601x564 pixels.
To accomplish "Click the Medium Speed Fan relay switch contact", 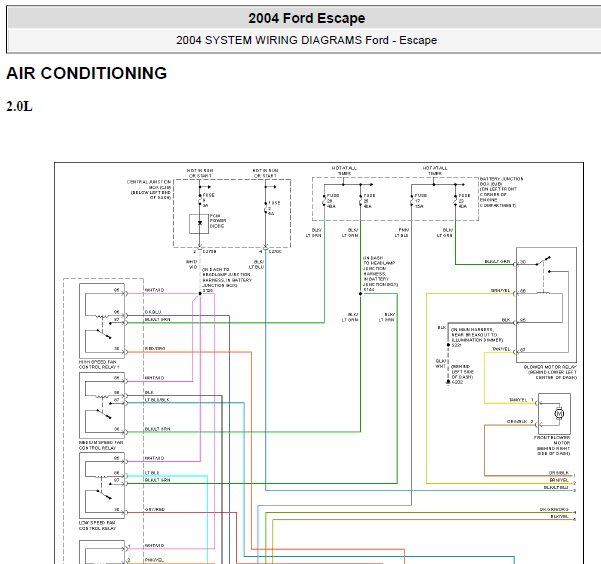I will 104,414.
